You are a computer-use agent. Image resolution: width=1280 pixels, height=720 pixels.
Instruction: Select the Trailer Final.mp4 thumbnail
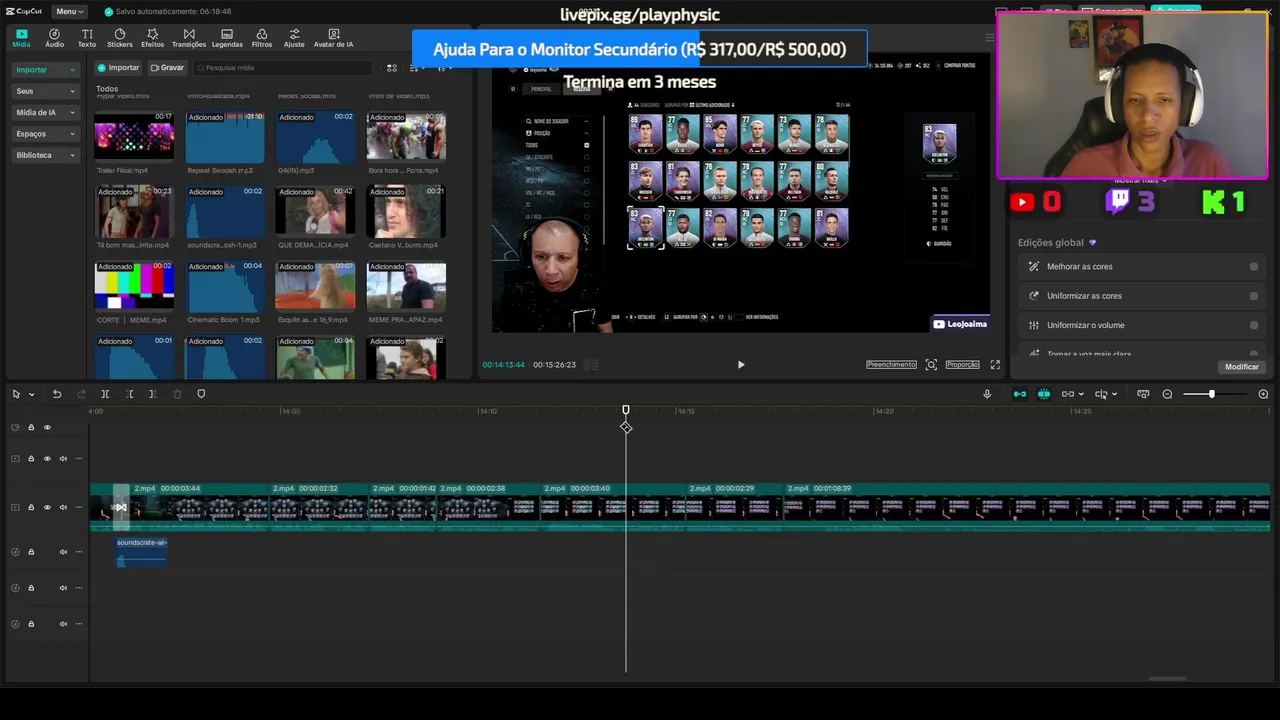click(134, 136)
